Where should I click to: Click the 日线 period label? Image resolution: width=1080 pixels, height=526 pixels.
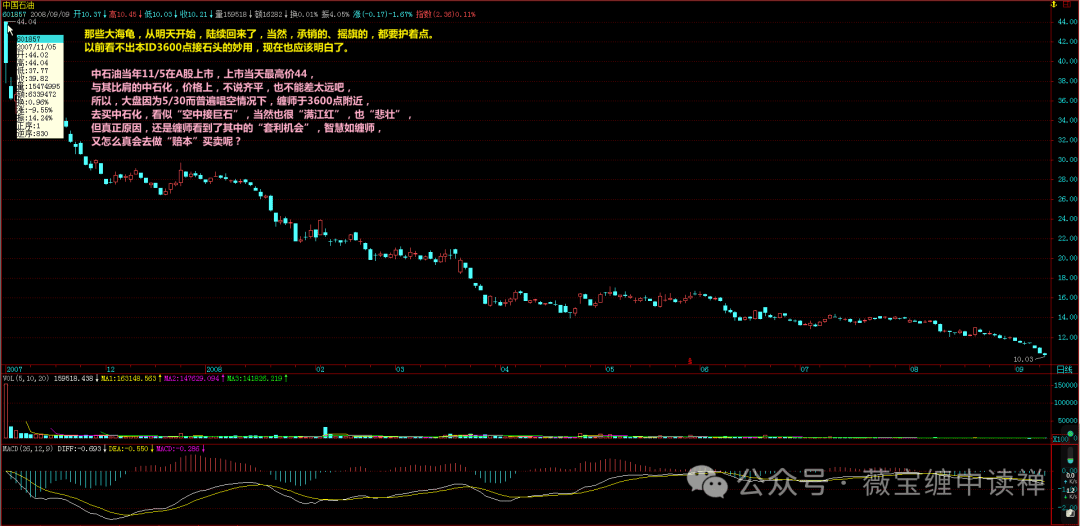point(1064,370)
